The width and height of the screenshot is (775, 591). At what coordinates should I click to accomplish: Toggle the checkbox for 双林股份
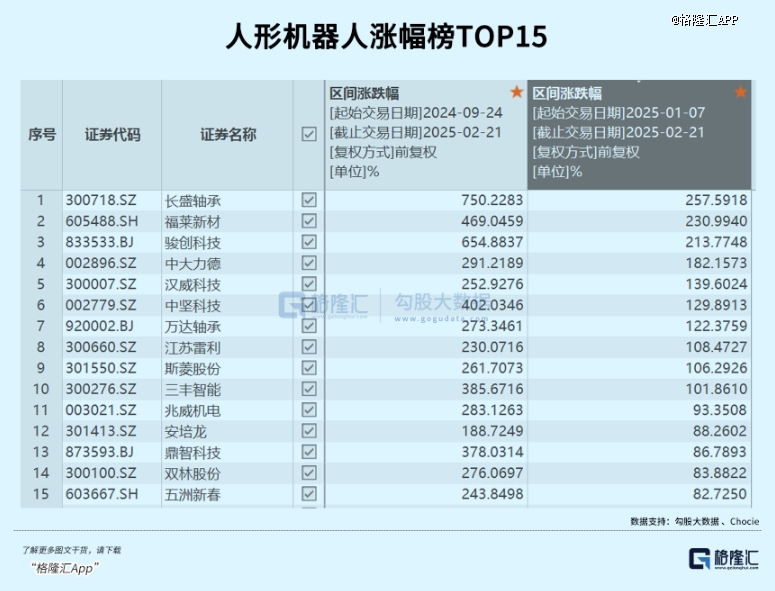pos(309,473)
